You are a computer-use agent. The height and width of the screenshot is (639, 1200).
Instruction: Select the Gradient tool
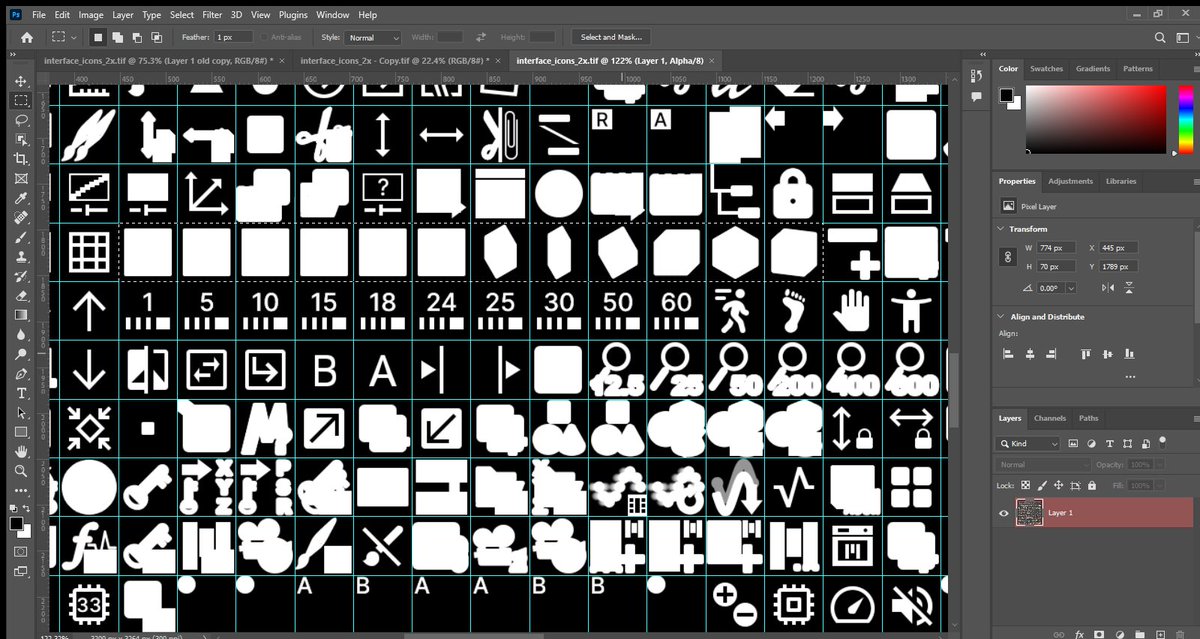coord(21,314)
